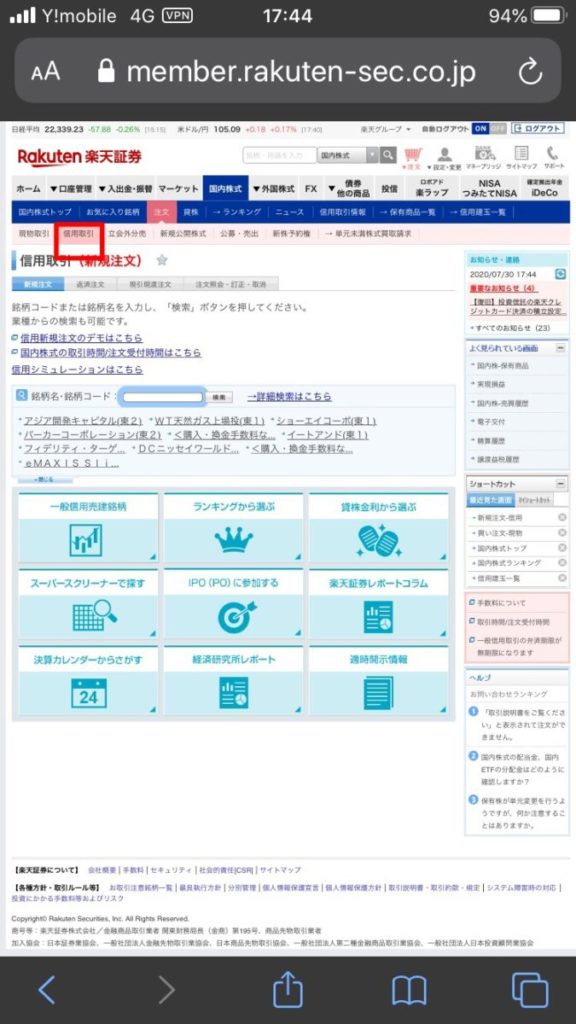Select the crown ランキングから選ぶ tile

coord(234,528)
